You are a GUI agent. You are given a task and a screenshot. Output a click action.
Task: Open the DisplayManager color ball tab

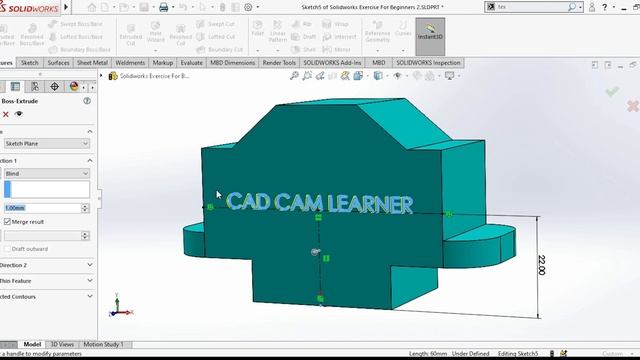74,87
